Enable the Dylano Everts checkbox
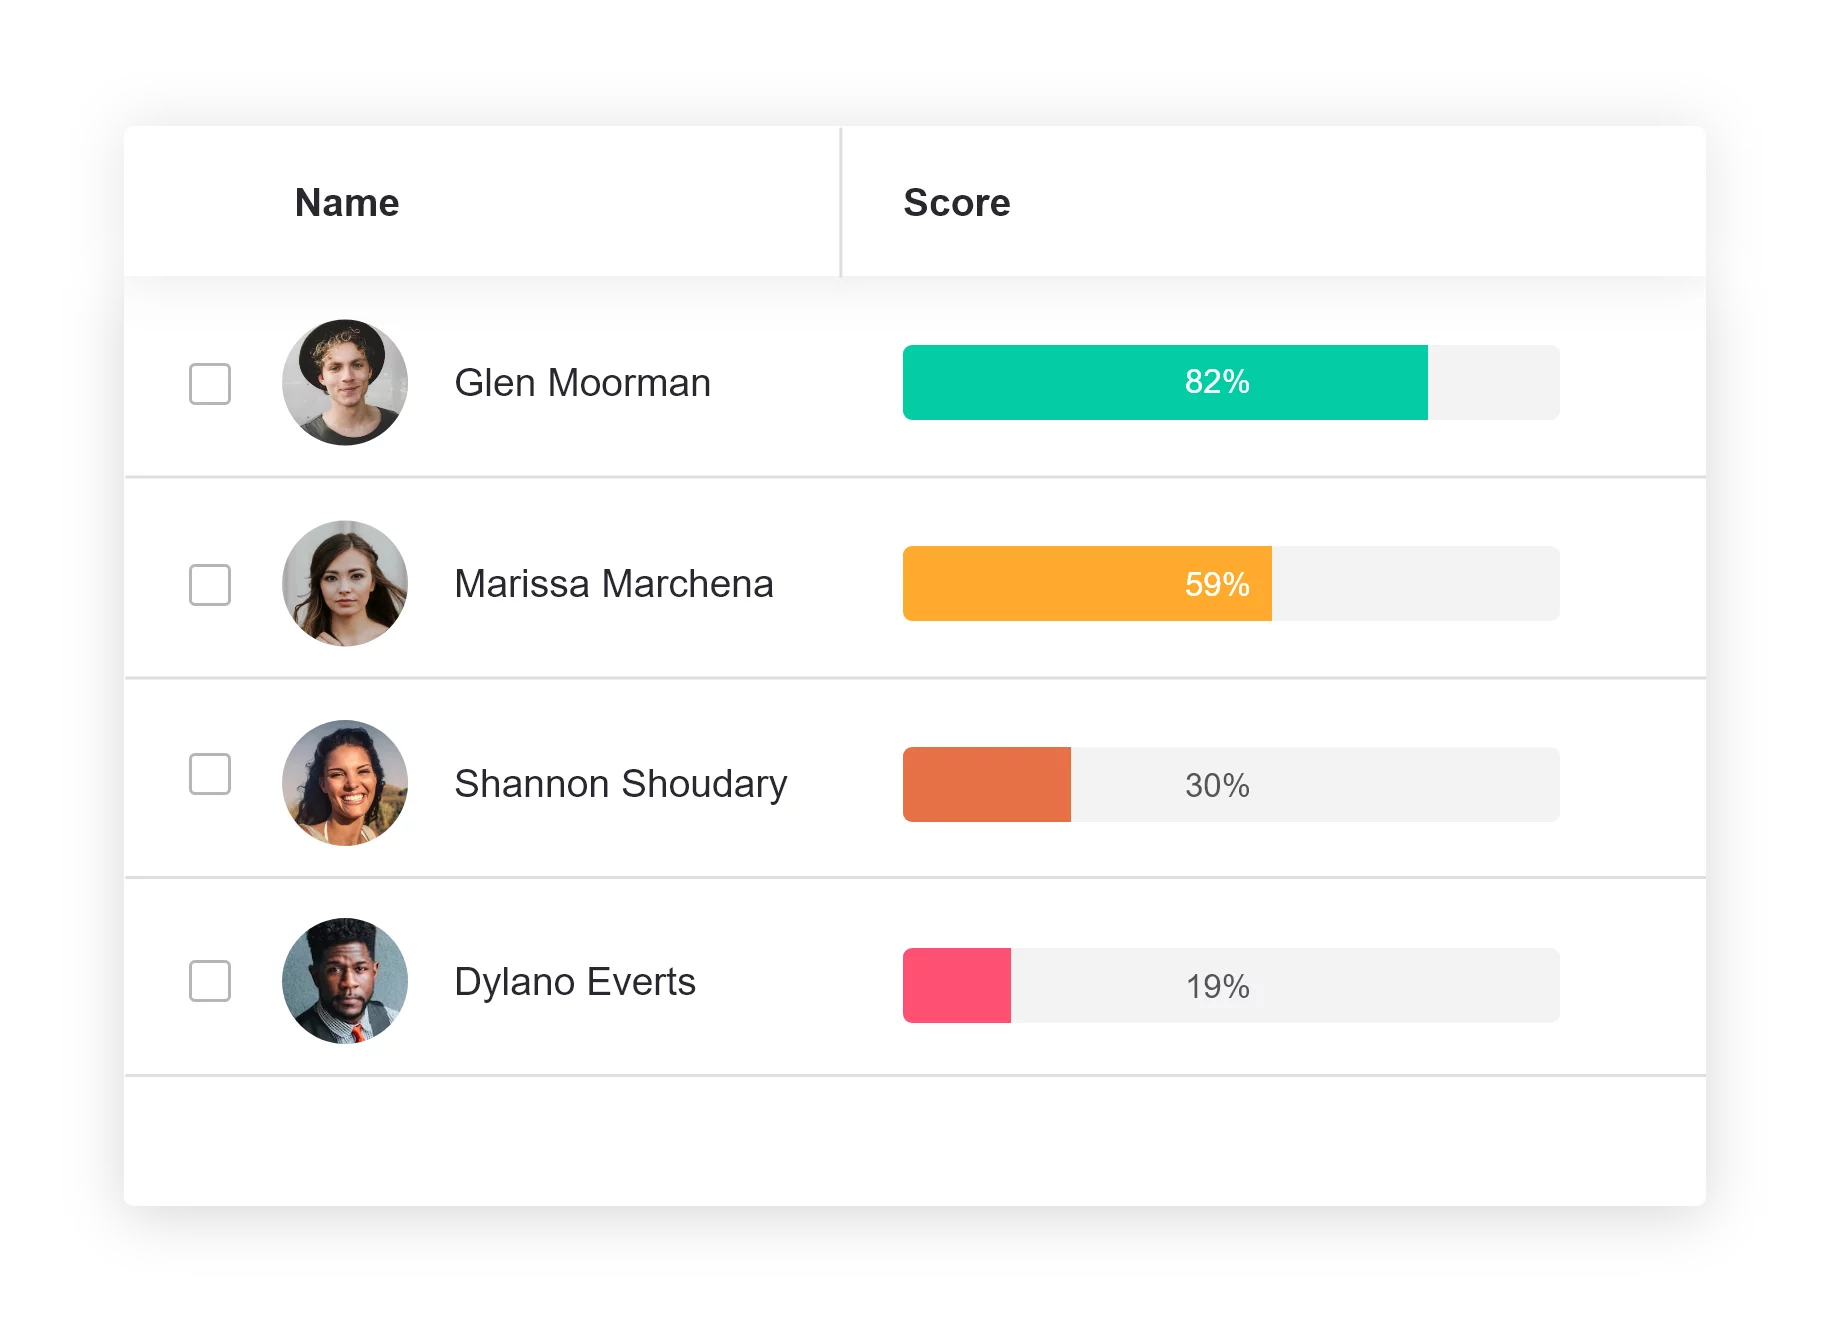Viewport: 1833px width, 1326px height. [x=210, y=981]
